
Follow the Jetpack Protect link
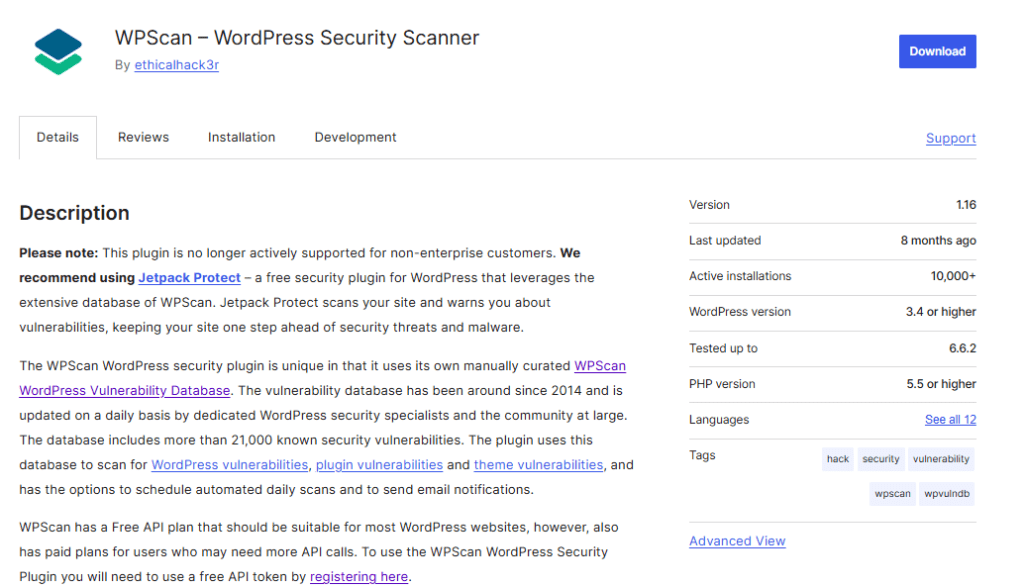(x=189, y=278)
